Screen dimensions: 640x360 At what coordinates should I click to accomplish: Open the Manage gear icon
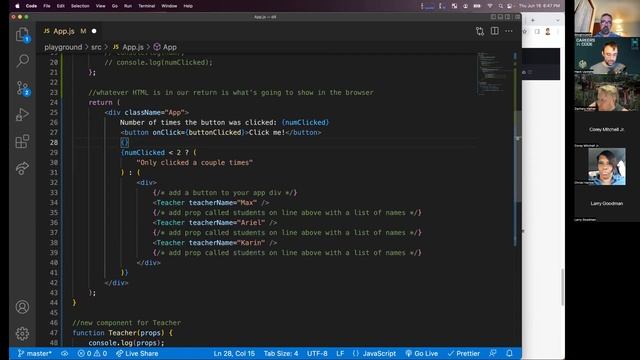(22, 333)
